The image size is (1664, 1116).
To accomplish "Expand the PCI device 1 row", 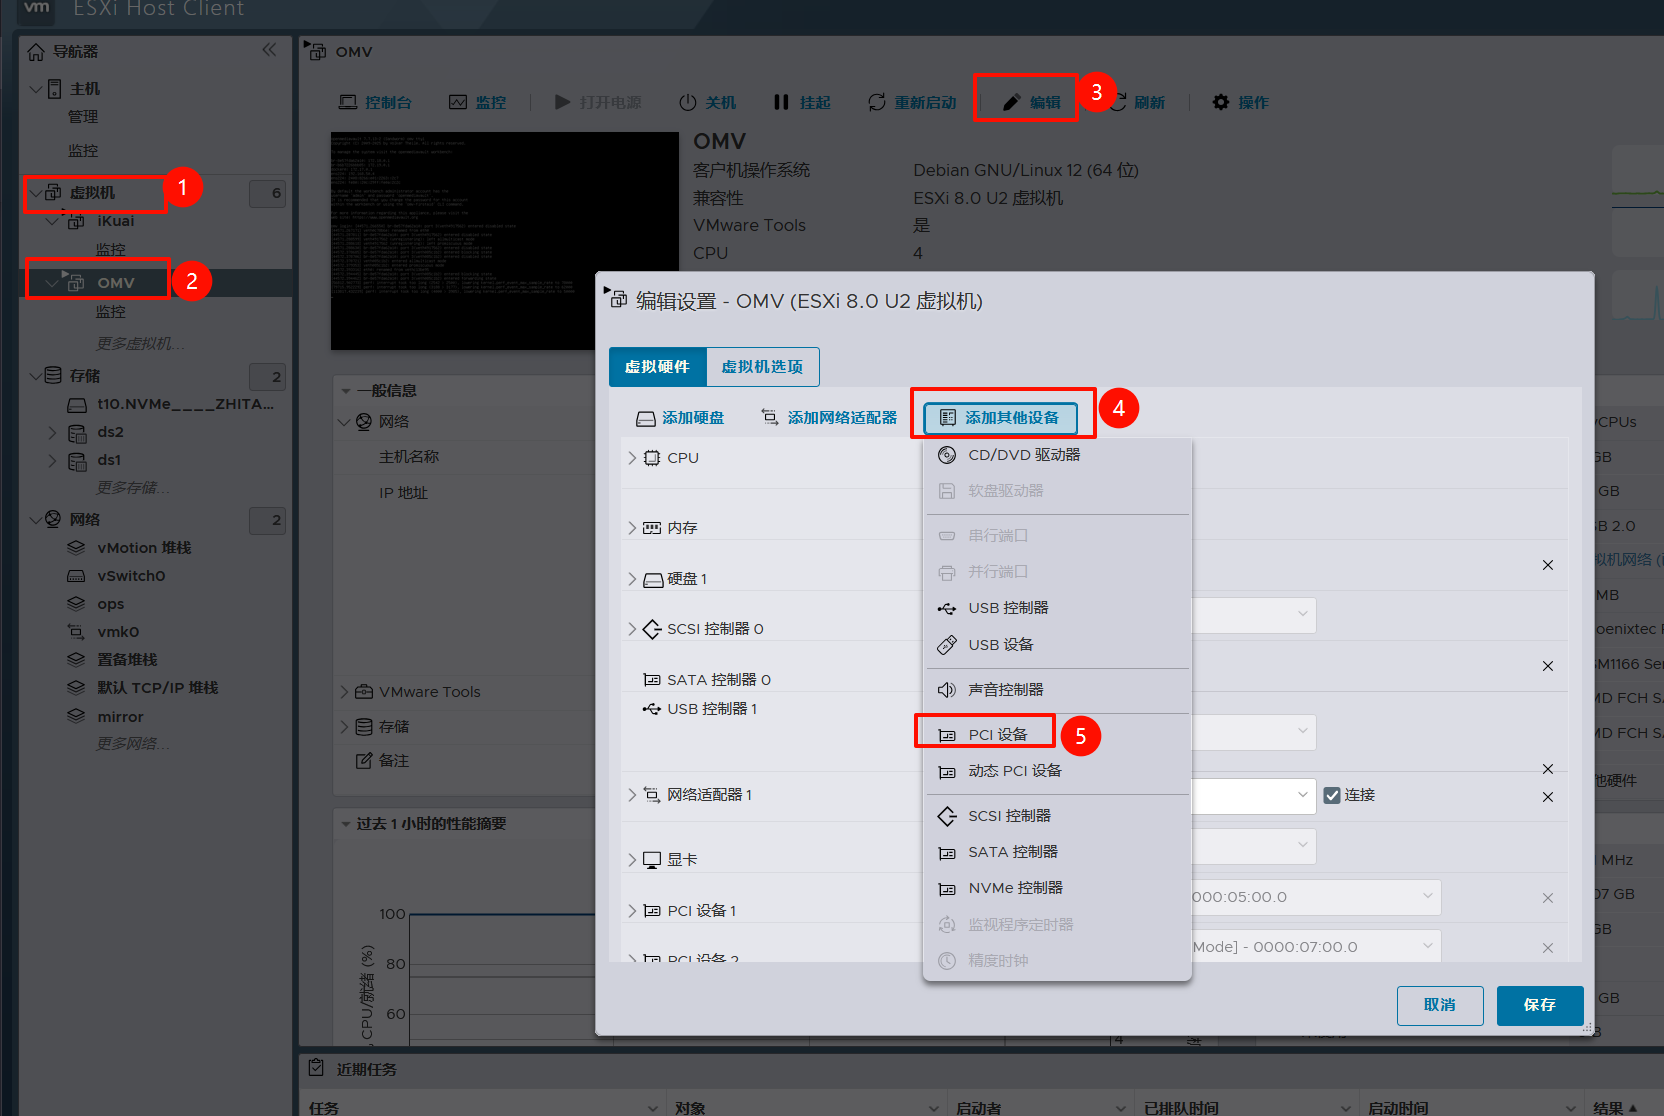I will pos(632,911).
